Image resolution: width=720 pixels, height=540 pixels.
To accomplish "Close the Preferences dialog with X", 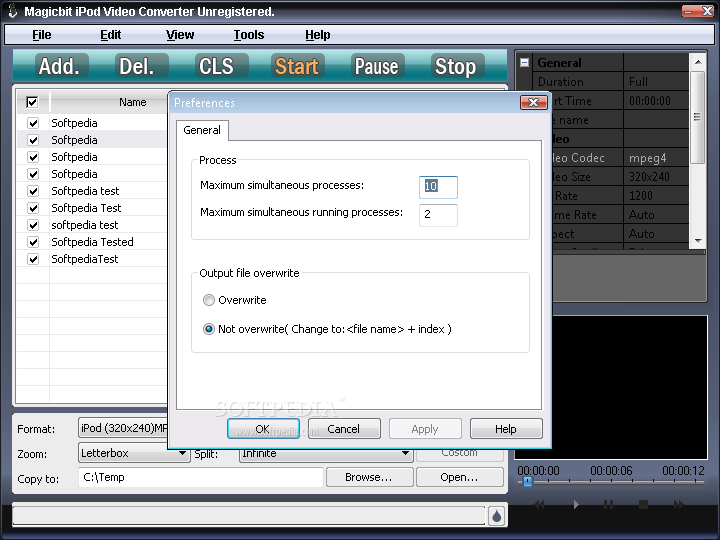I will click(534, 102).
